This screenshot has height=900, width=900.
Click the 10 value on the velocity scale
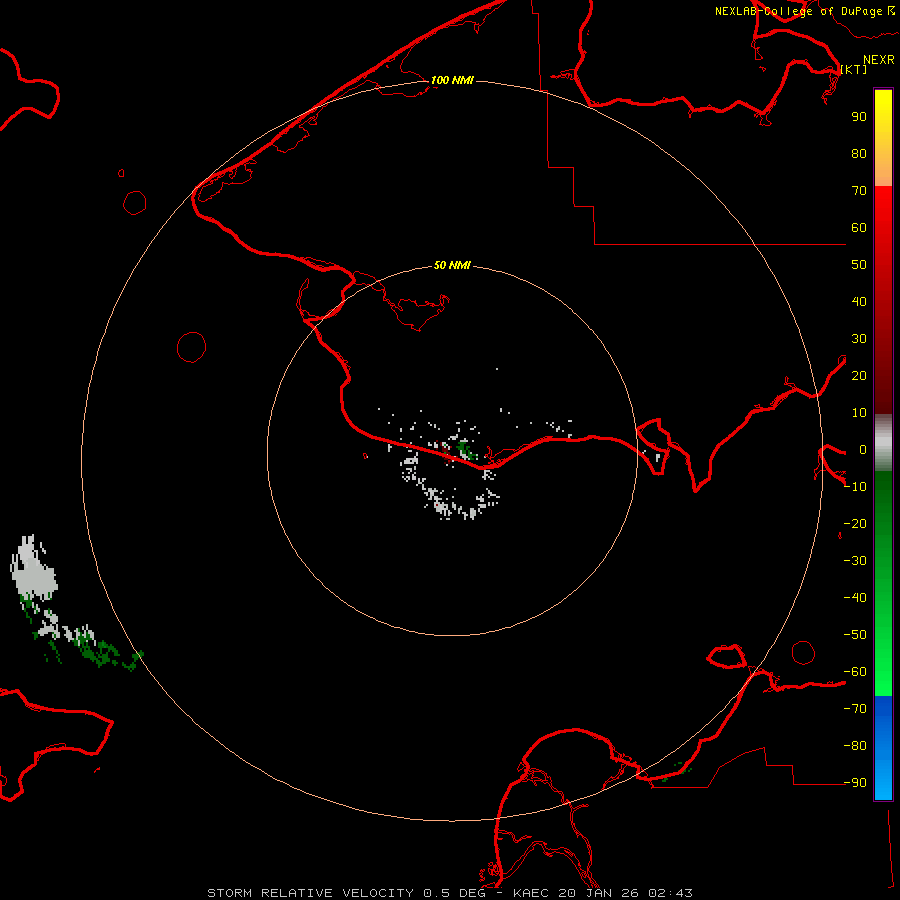(x=859, y=413)
